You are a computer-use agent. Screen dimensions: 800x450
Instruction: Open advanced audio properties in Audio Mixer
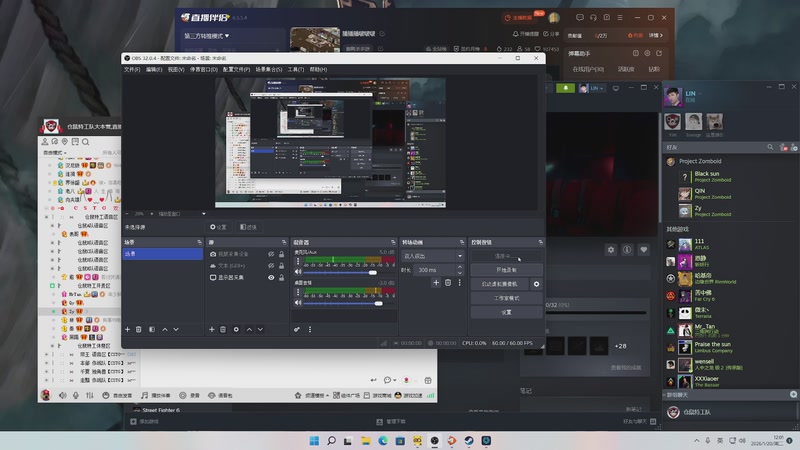297,330
